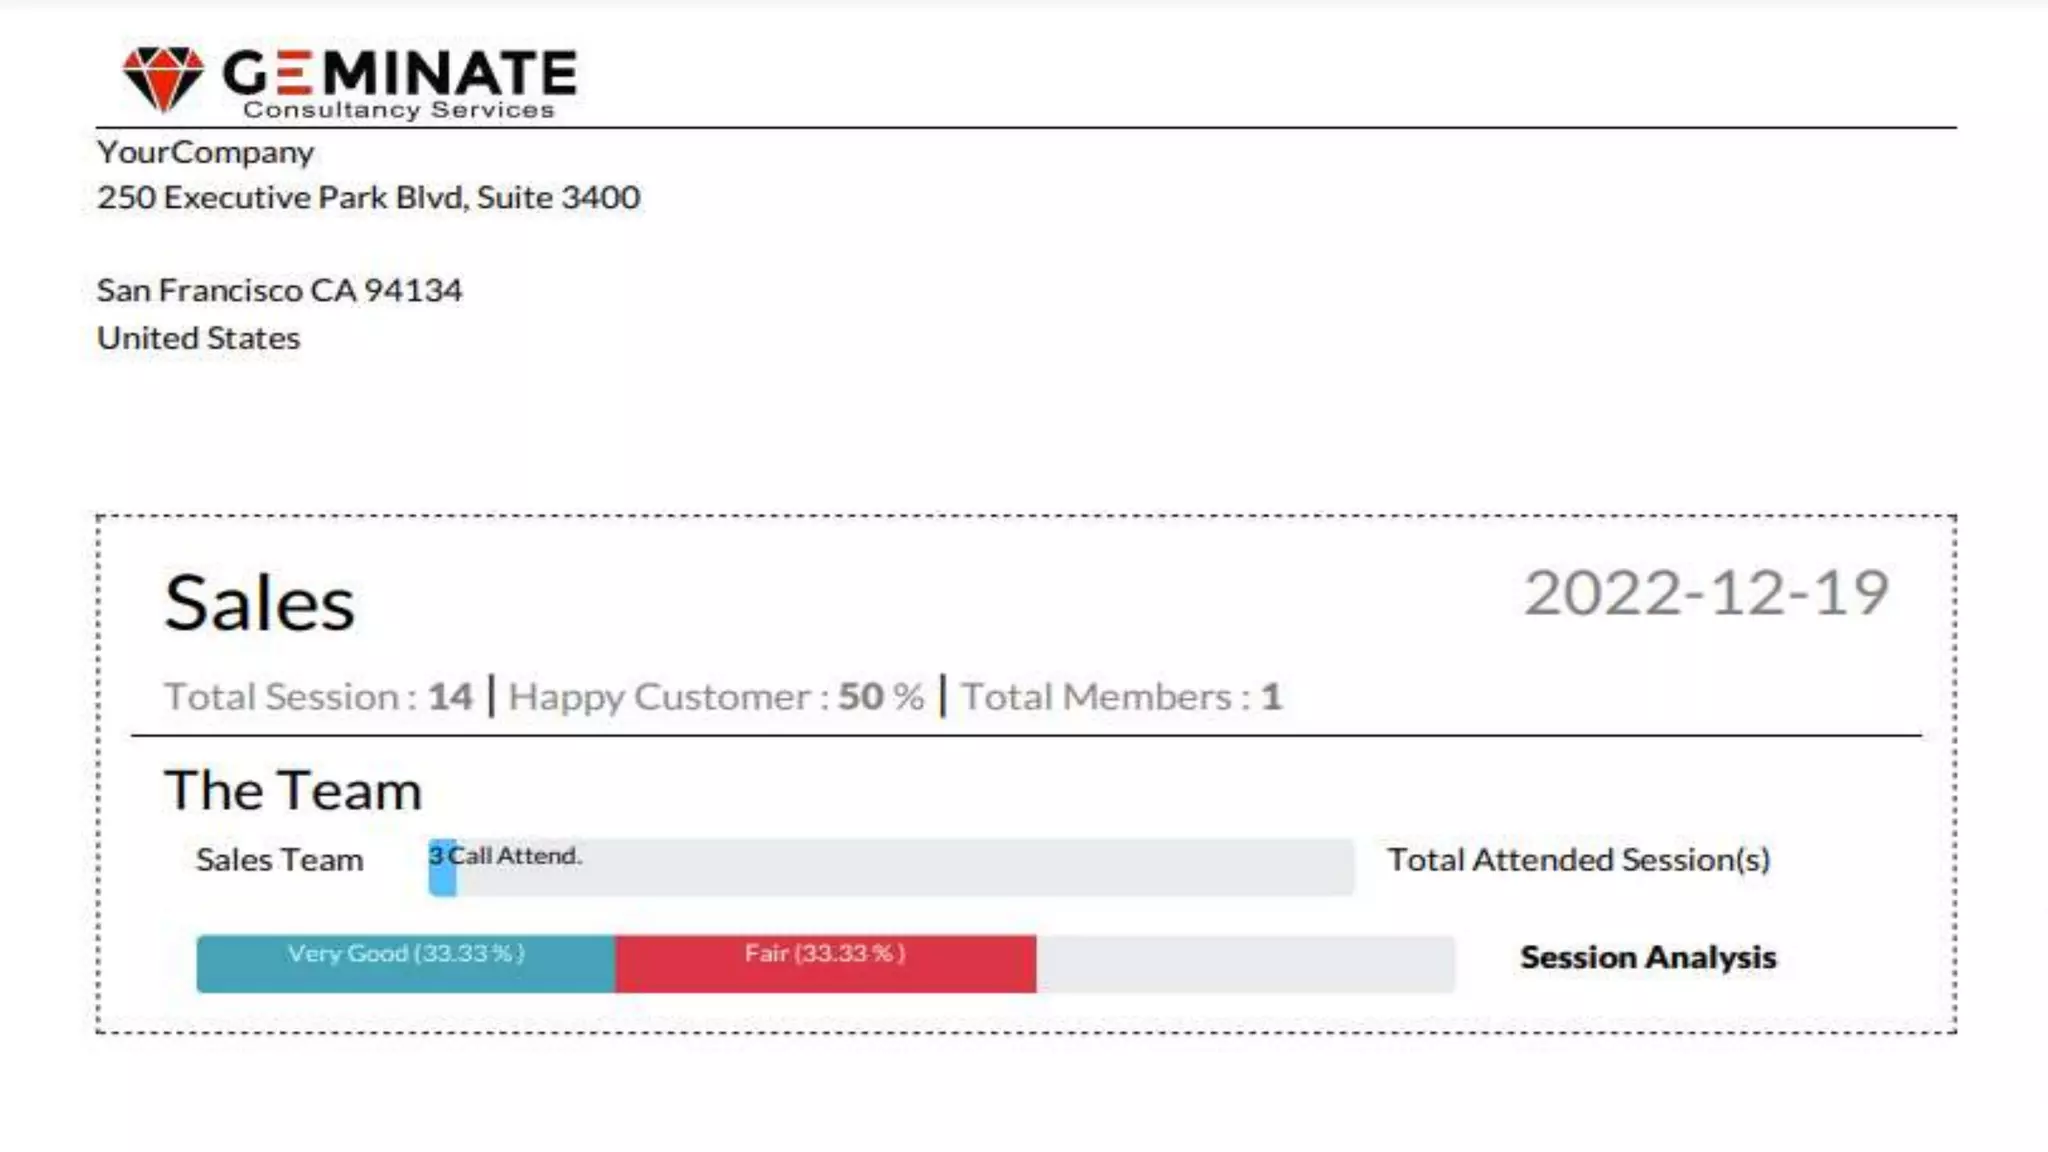Click The Team section heading
2048x1152 pixels.
(293, 790)
